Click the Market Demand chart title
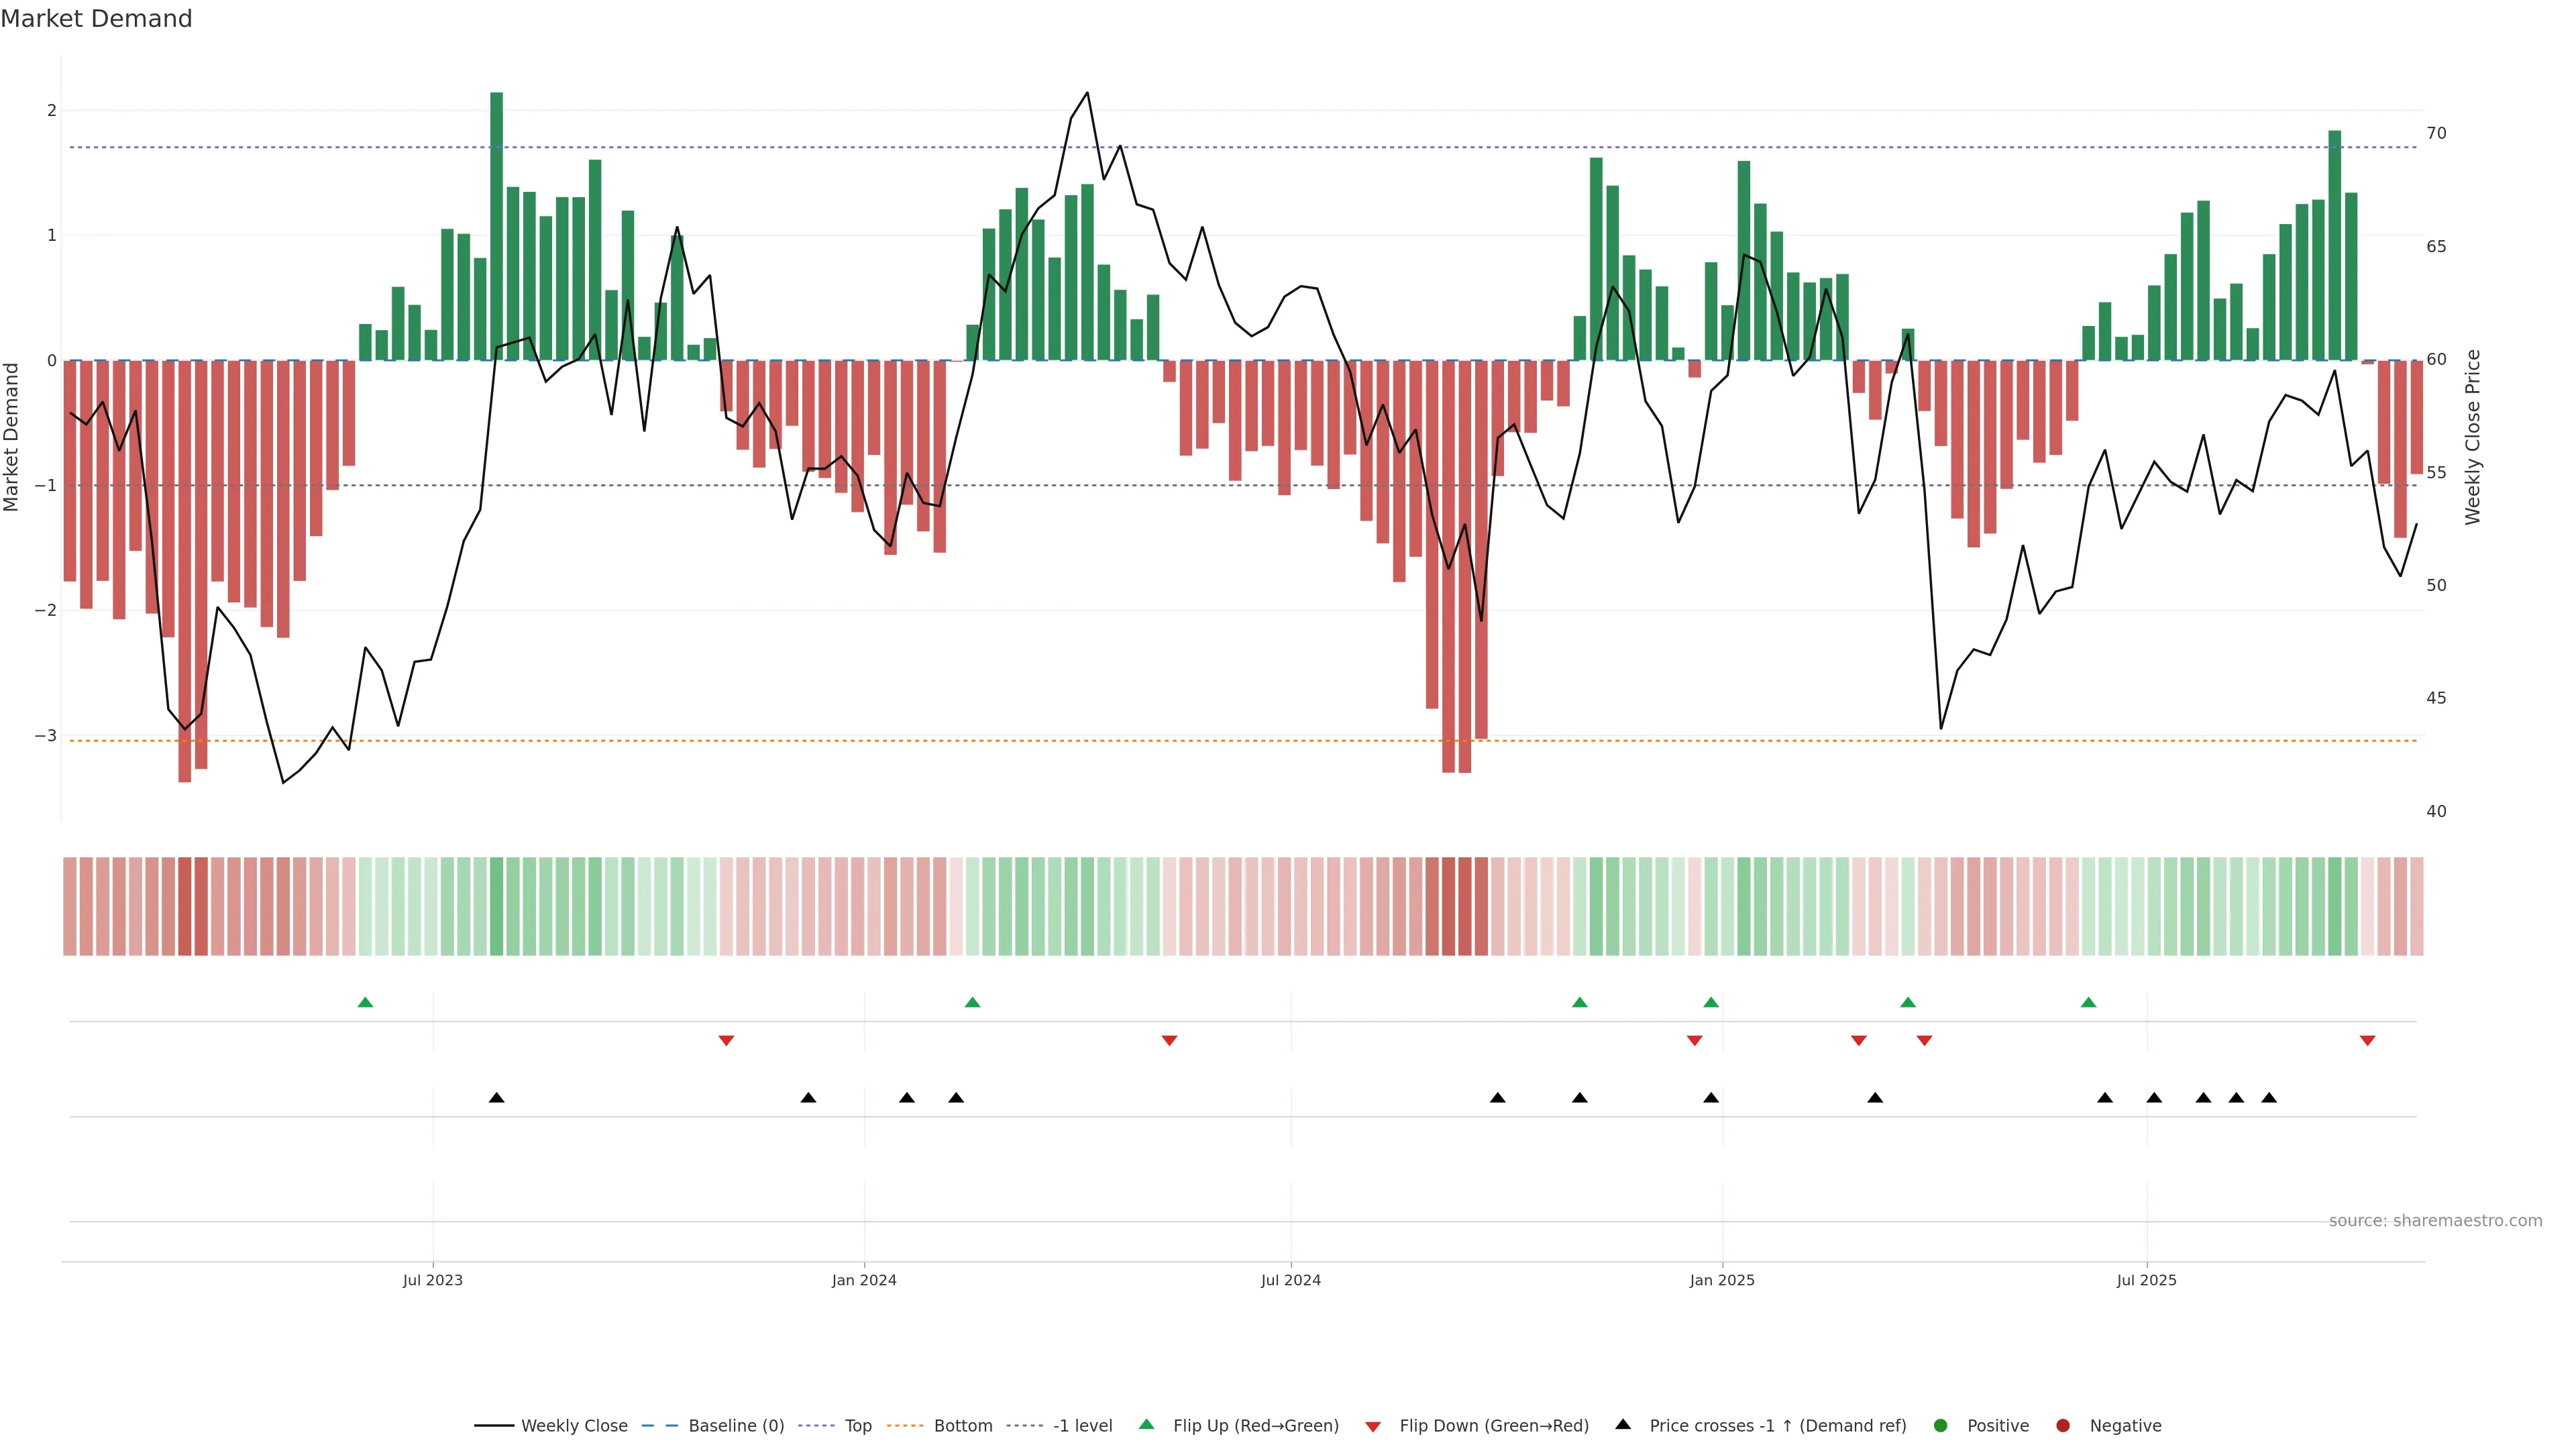 pos(96,19)
